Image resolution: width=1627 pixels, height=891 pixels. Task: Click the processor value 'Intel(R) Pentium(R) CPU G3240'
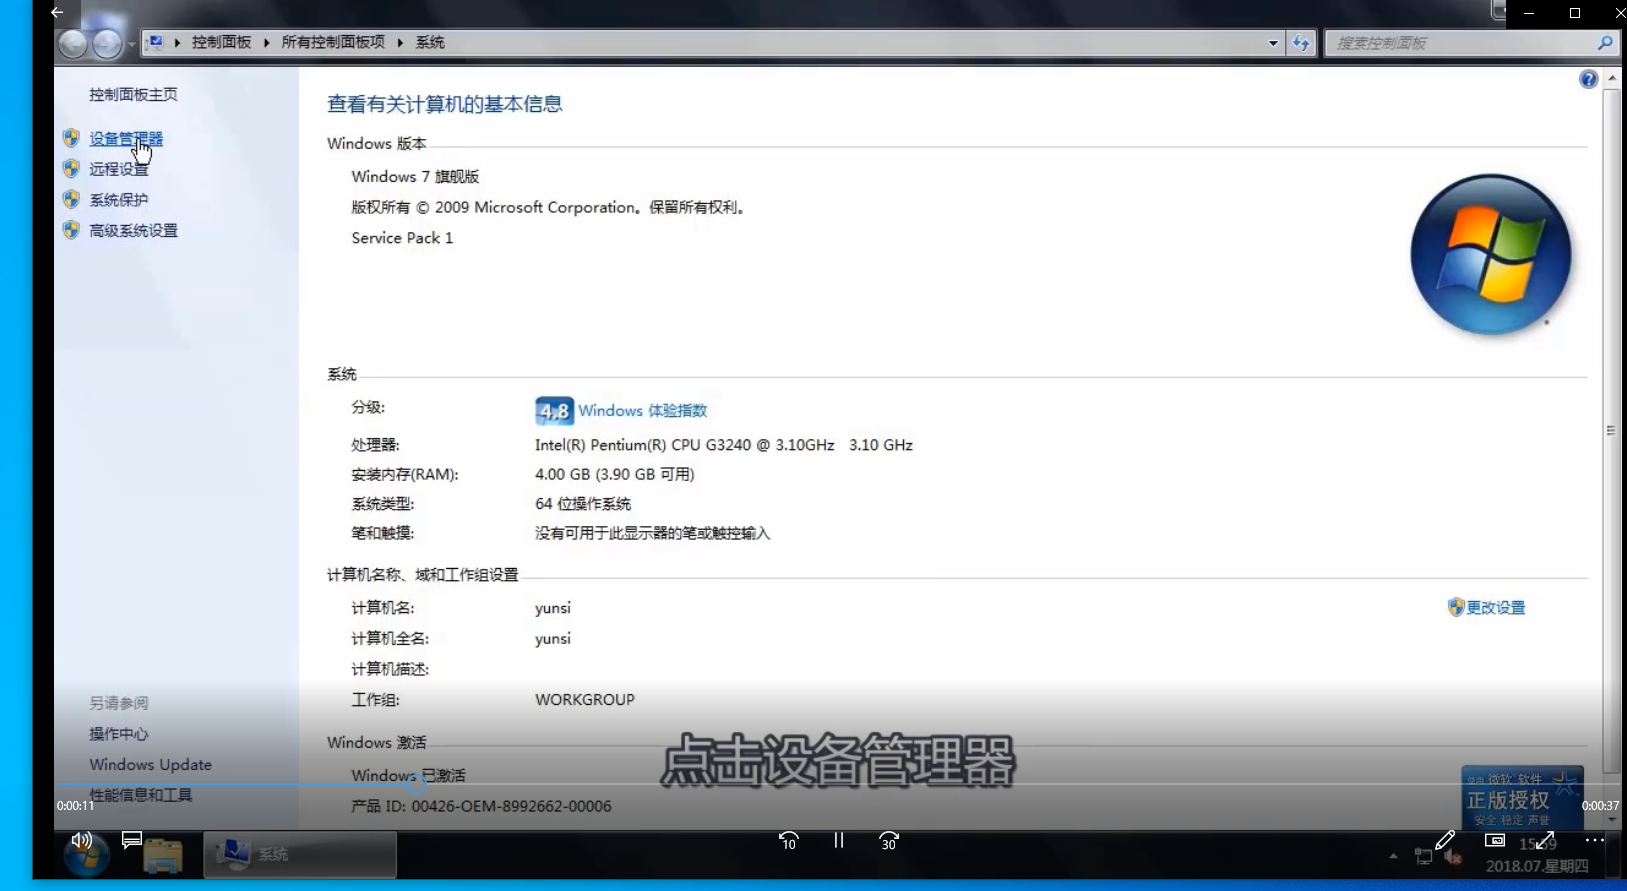click(643, 445)
